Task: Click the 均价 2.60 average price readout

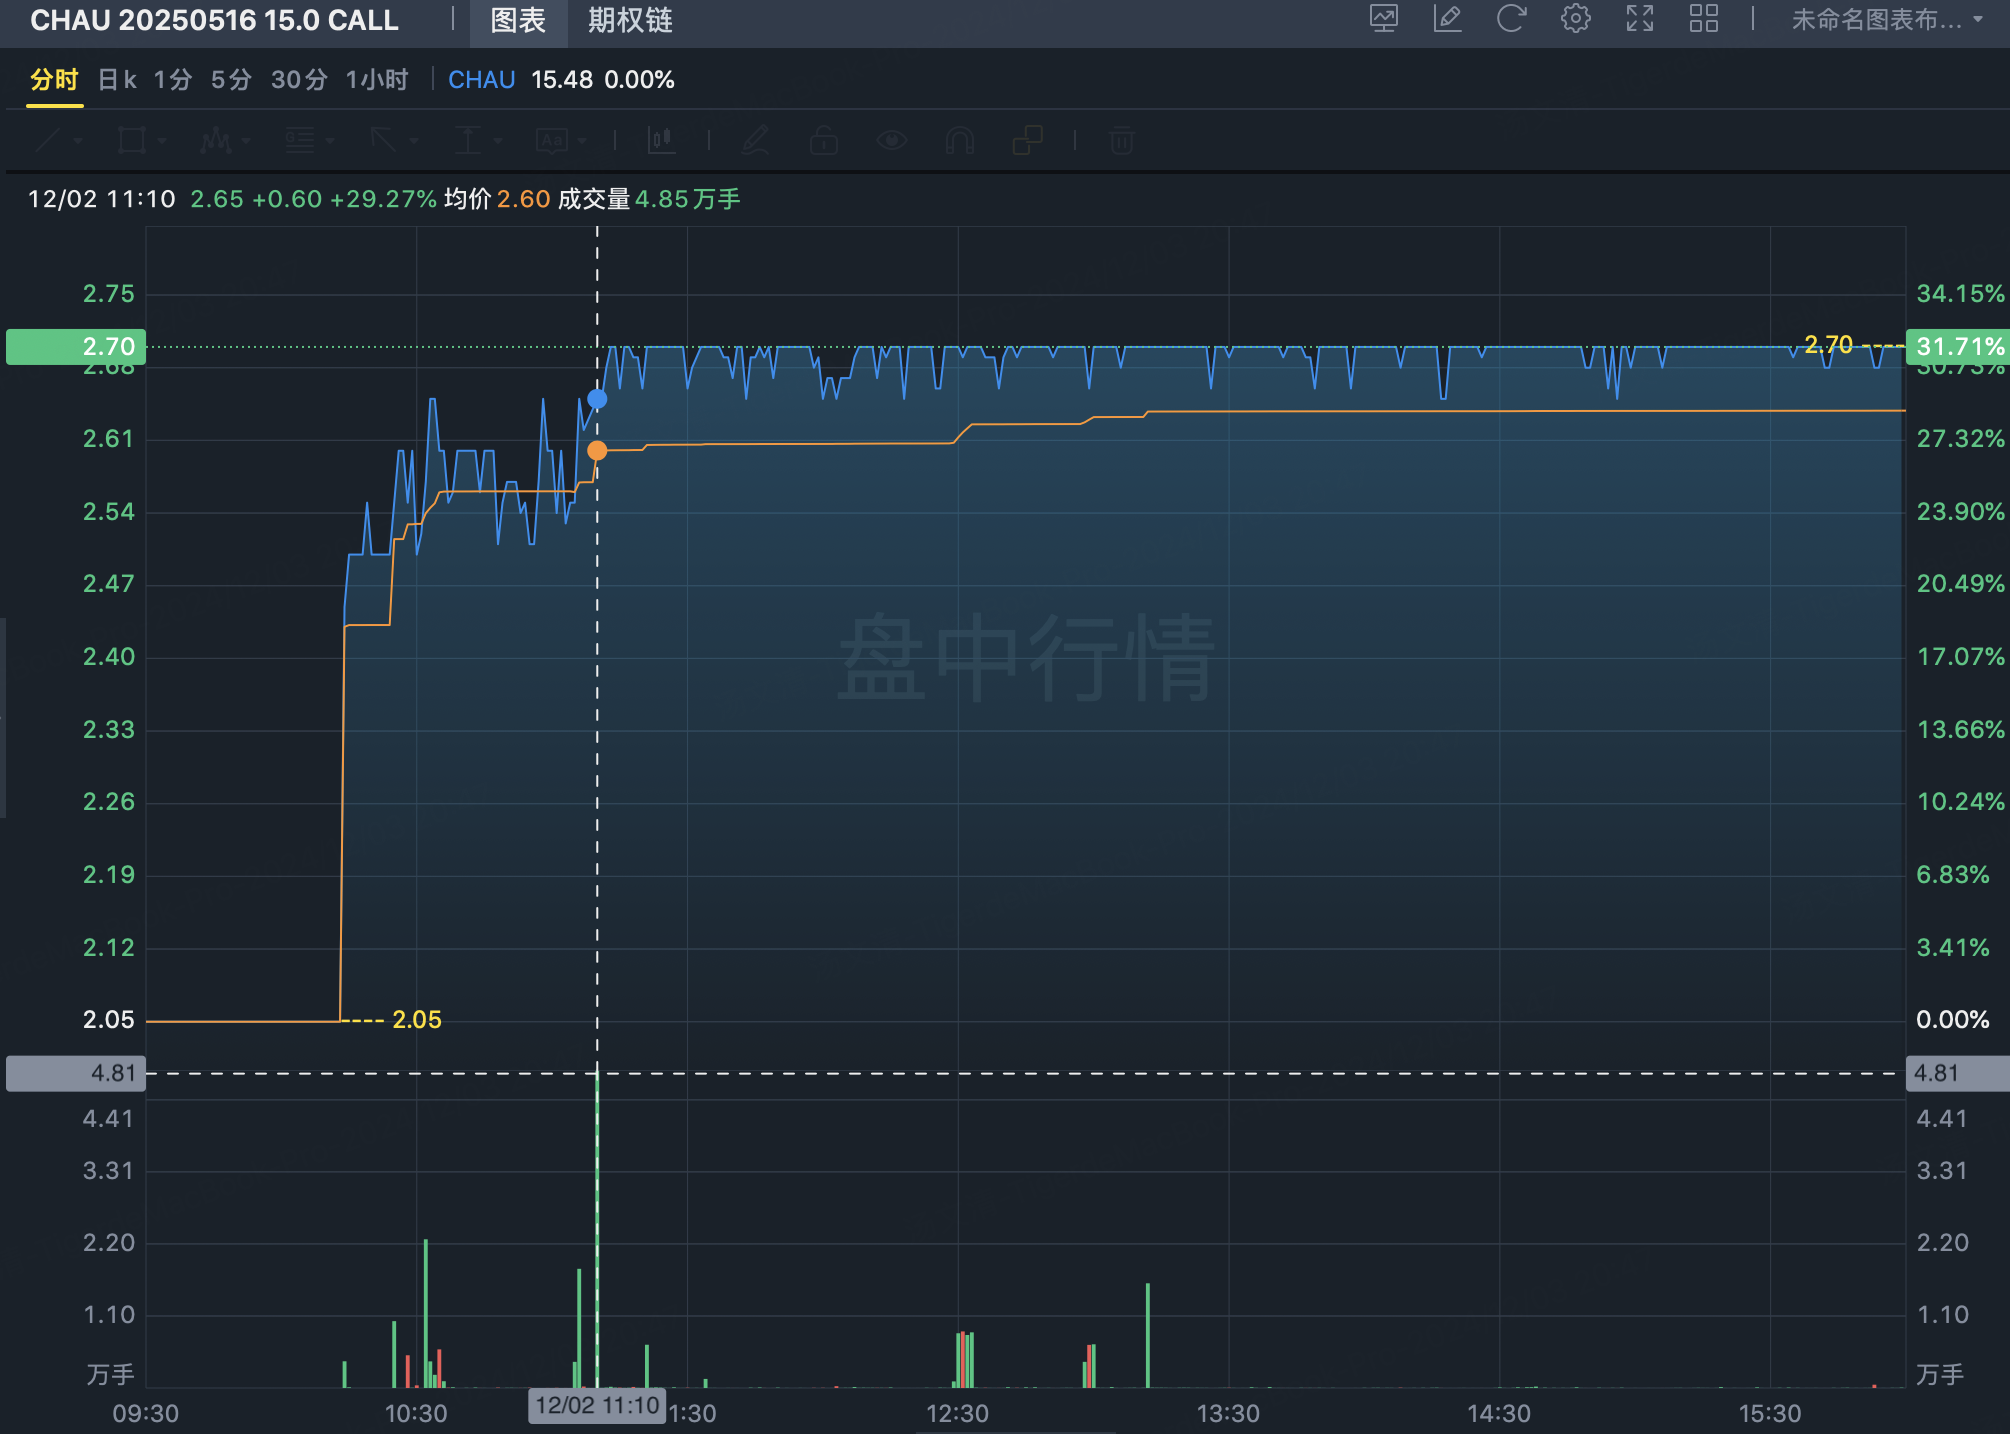Action: (x=497, y=199)
